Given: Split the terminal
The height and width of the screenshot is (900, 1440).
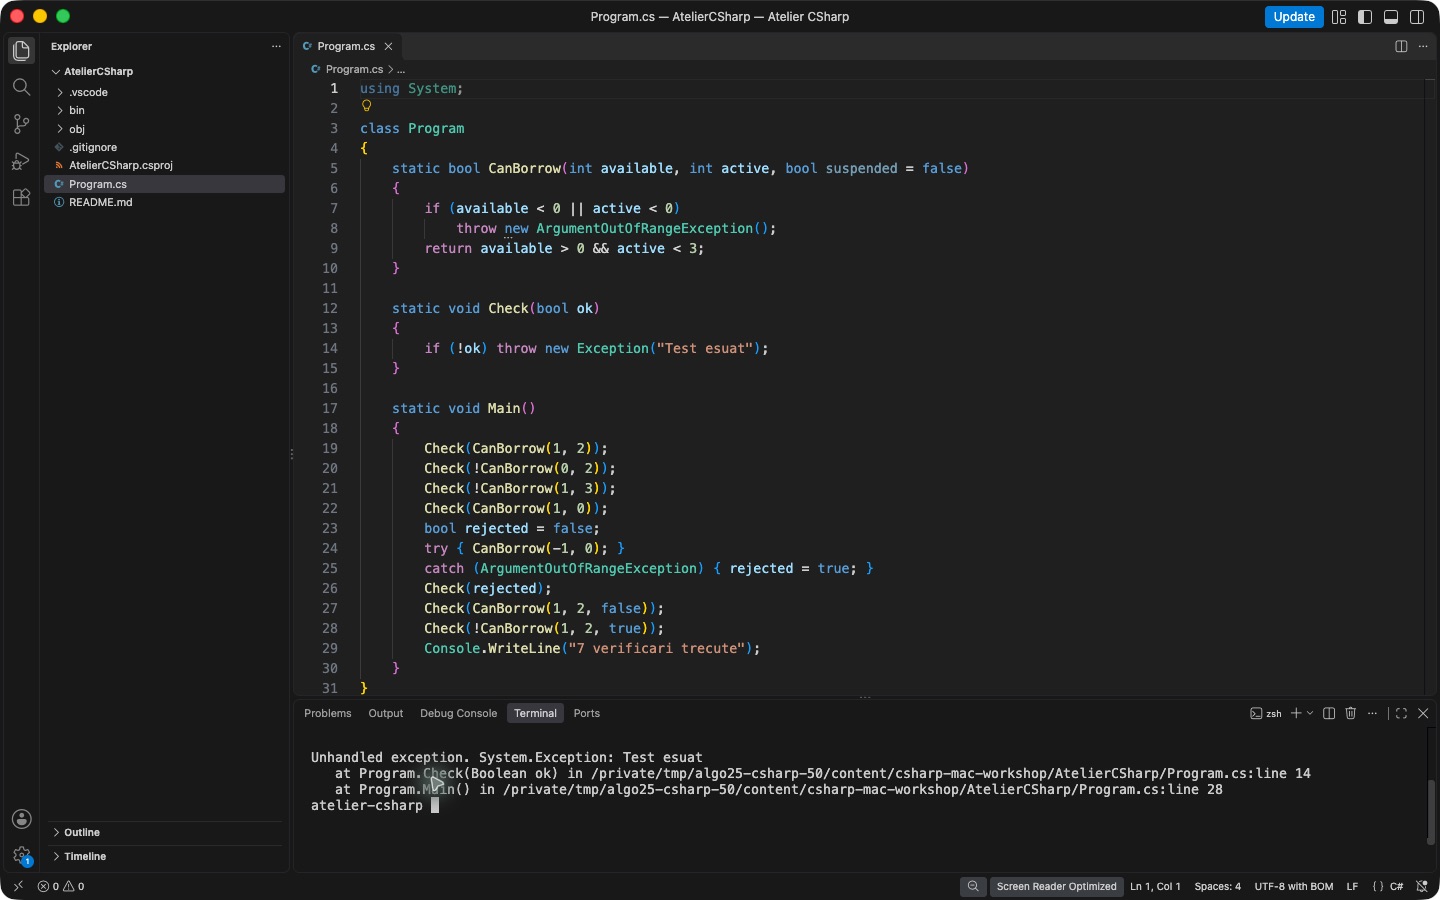Looking at the screenshot, I should tap(1329, 713).
